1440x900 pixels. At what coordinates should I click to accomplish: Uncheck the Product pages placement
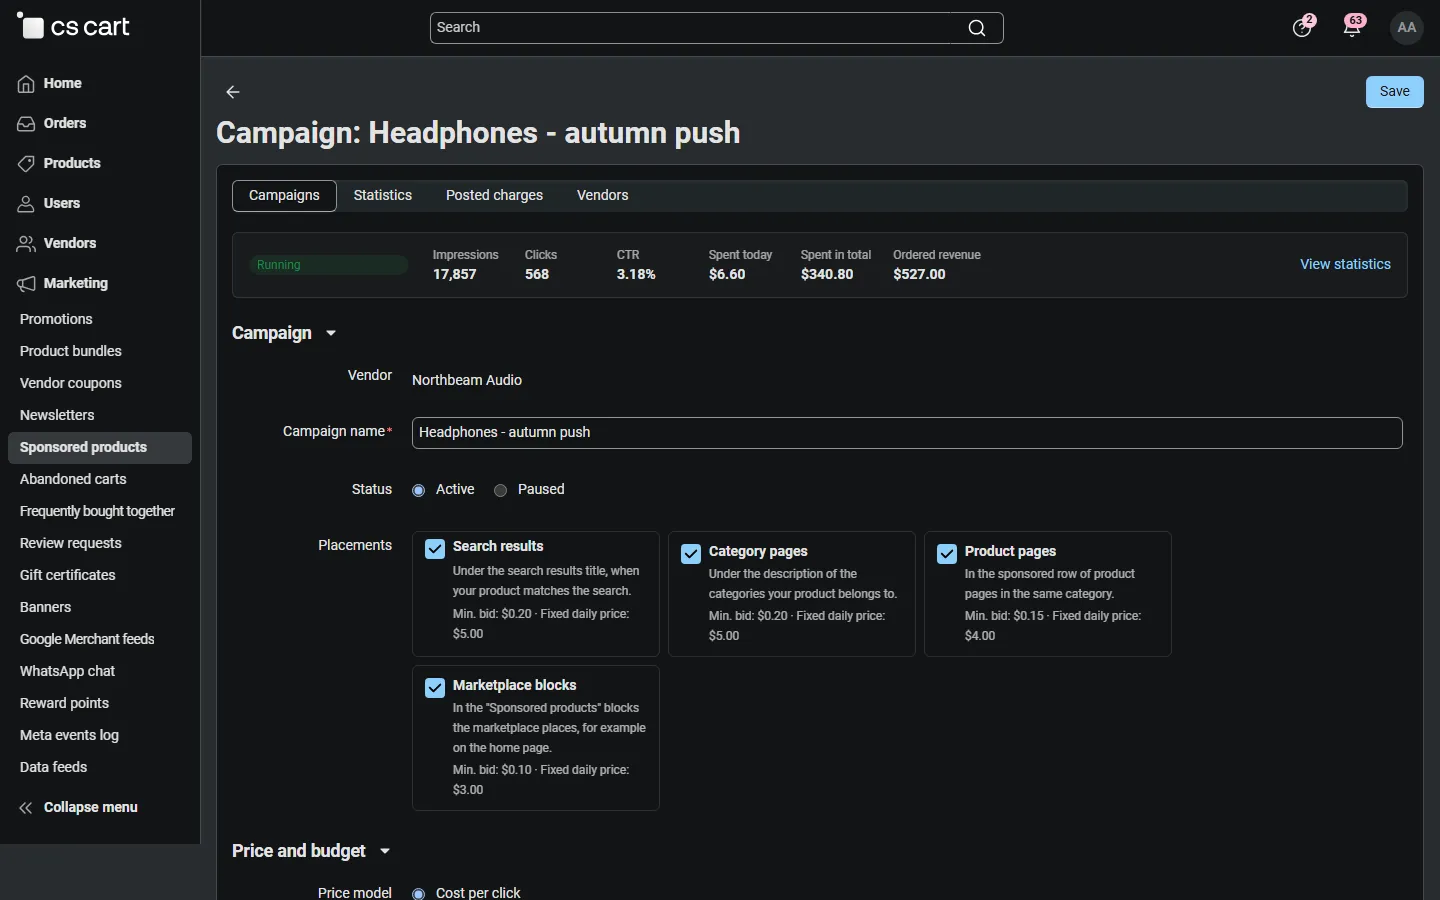947,554
